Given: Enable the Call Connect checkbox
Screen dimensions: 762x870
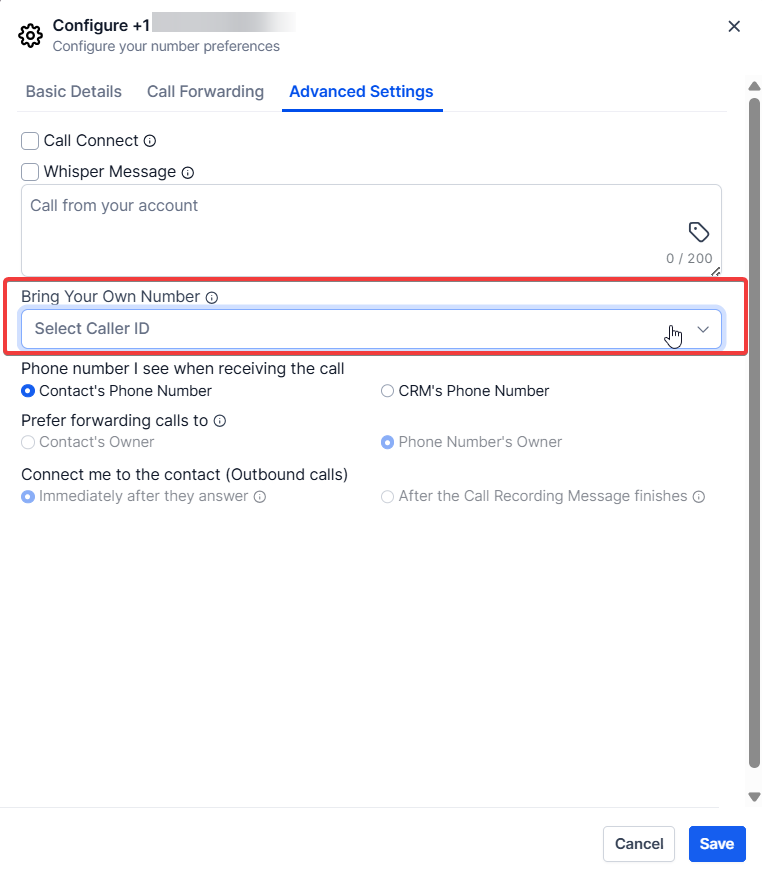Looking at the screenshot, I should [x=30, y=141].
